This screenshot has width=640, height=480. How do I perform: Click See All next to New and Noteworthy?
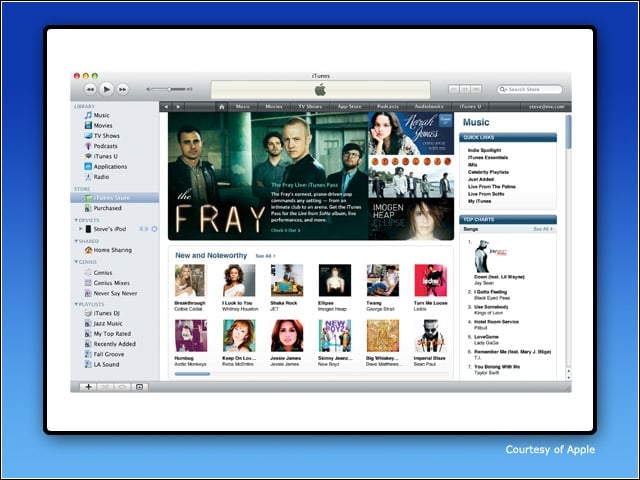(265, 256)
